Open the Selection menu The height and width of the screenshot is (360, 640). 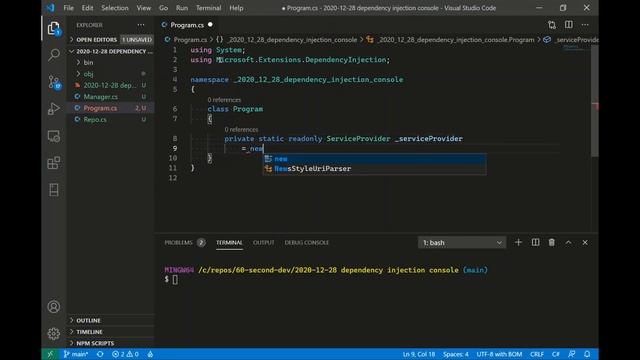coord(115,8)
